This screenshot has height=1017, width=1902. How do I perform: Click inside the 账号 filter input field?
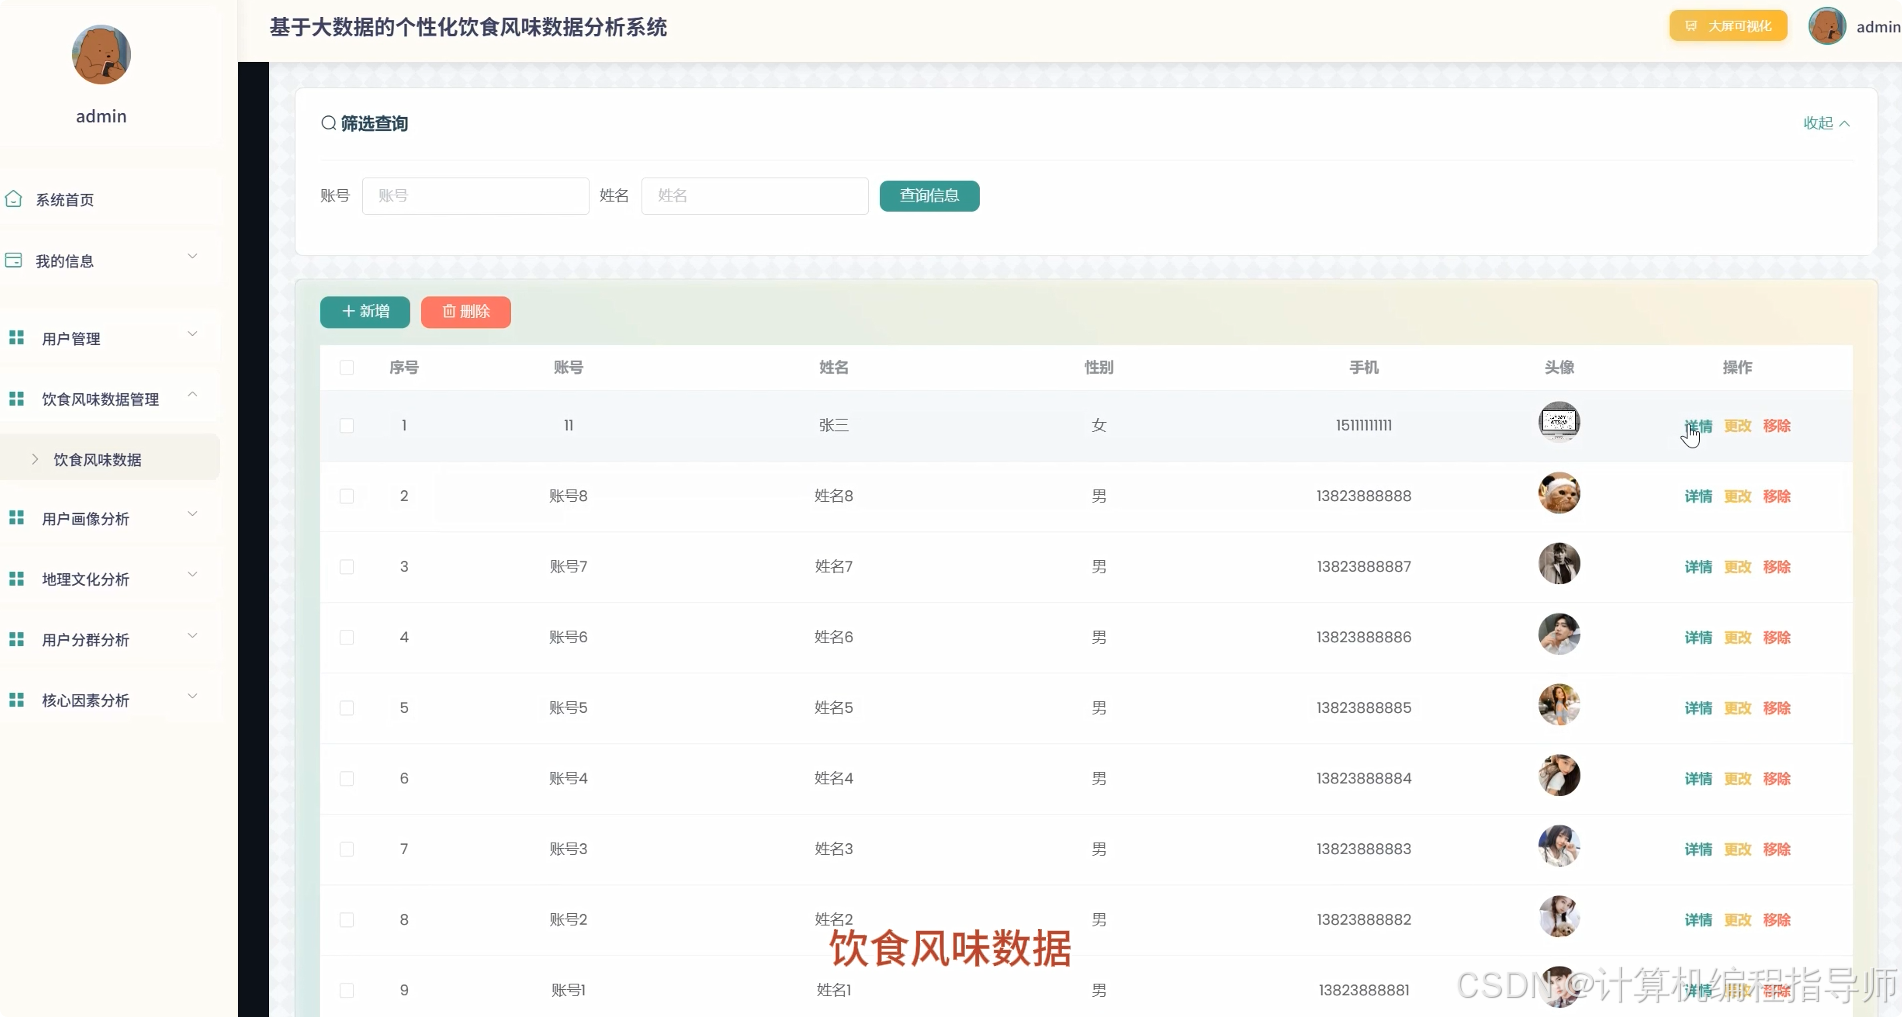(x=475, y=195)
